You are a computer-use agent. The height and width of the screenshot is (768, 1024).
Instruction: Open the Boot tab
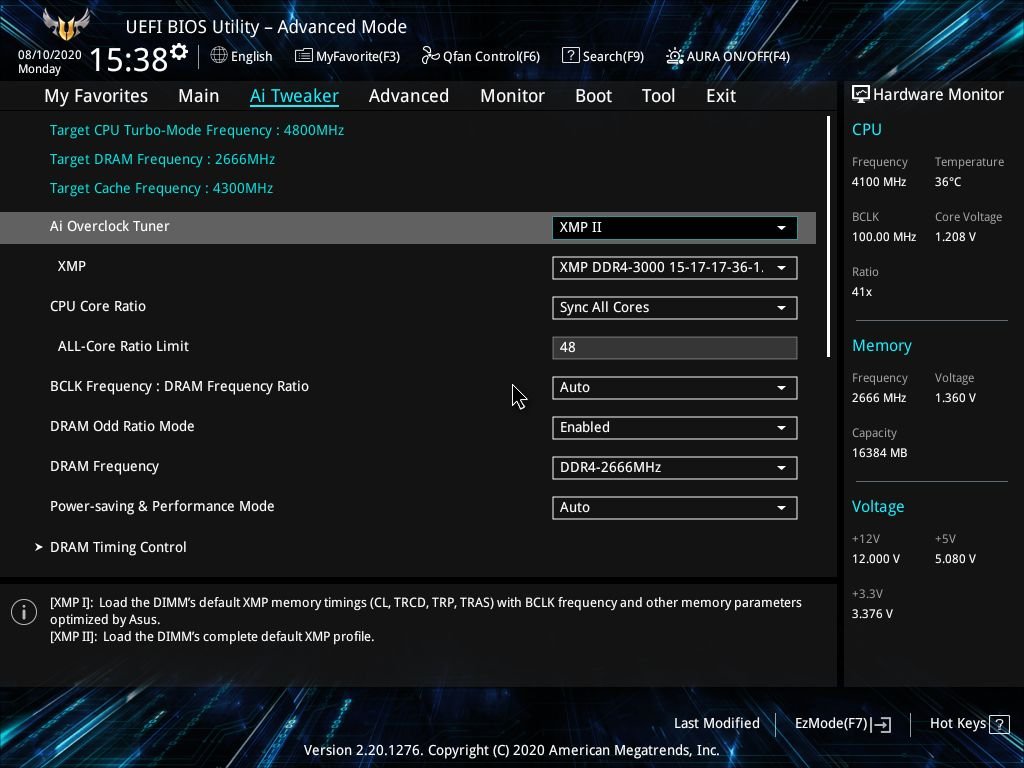pyautogui.click(x=593, y=96)
